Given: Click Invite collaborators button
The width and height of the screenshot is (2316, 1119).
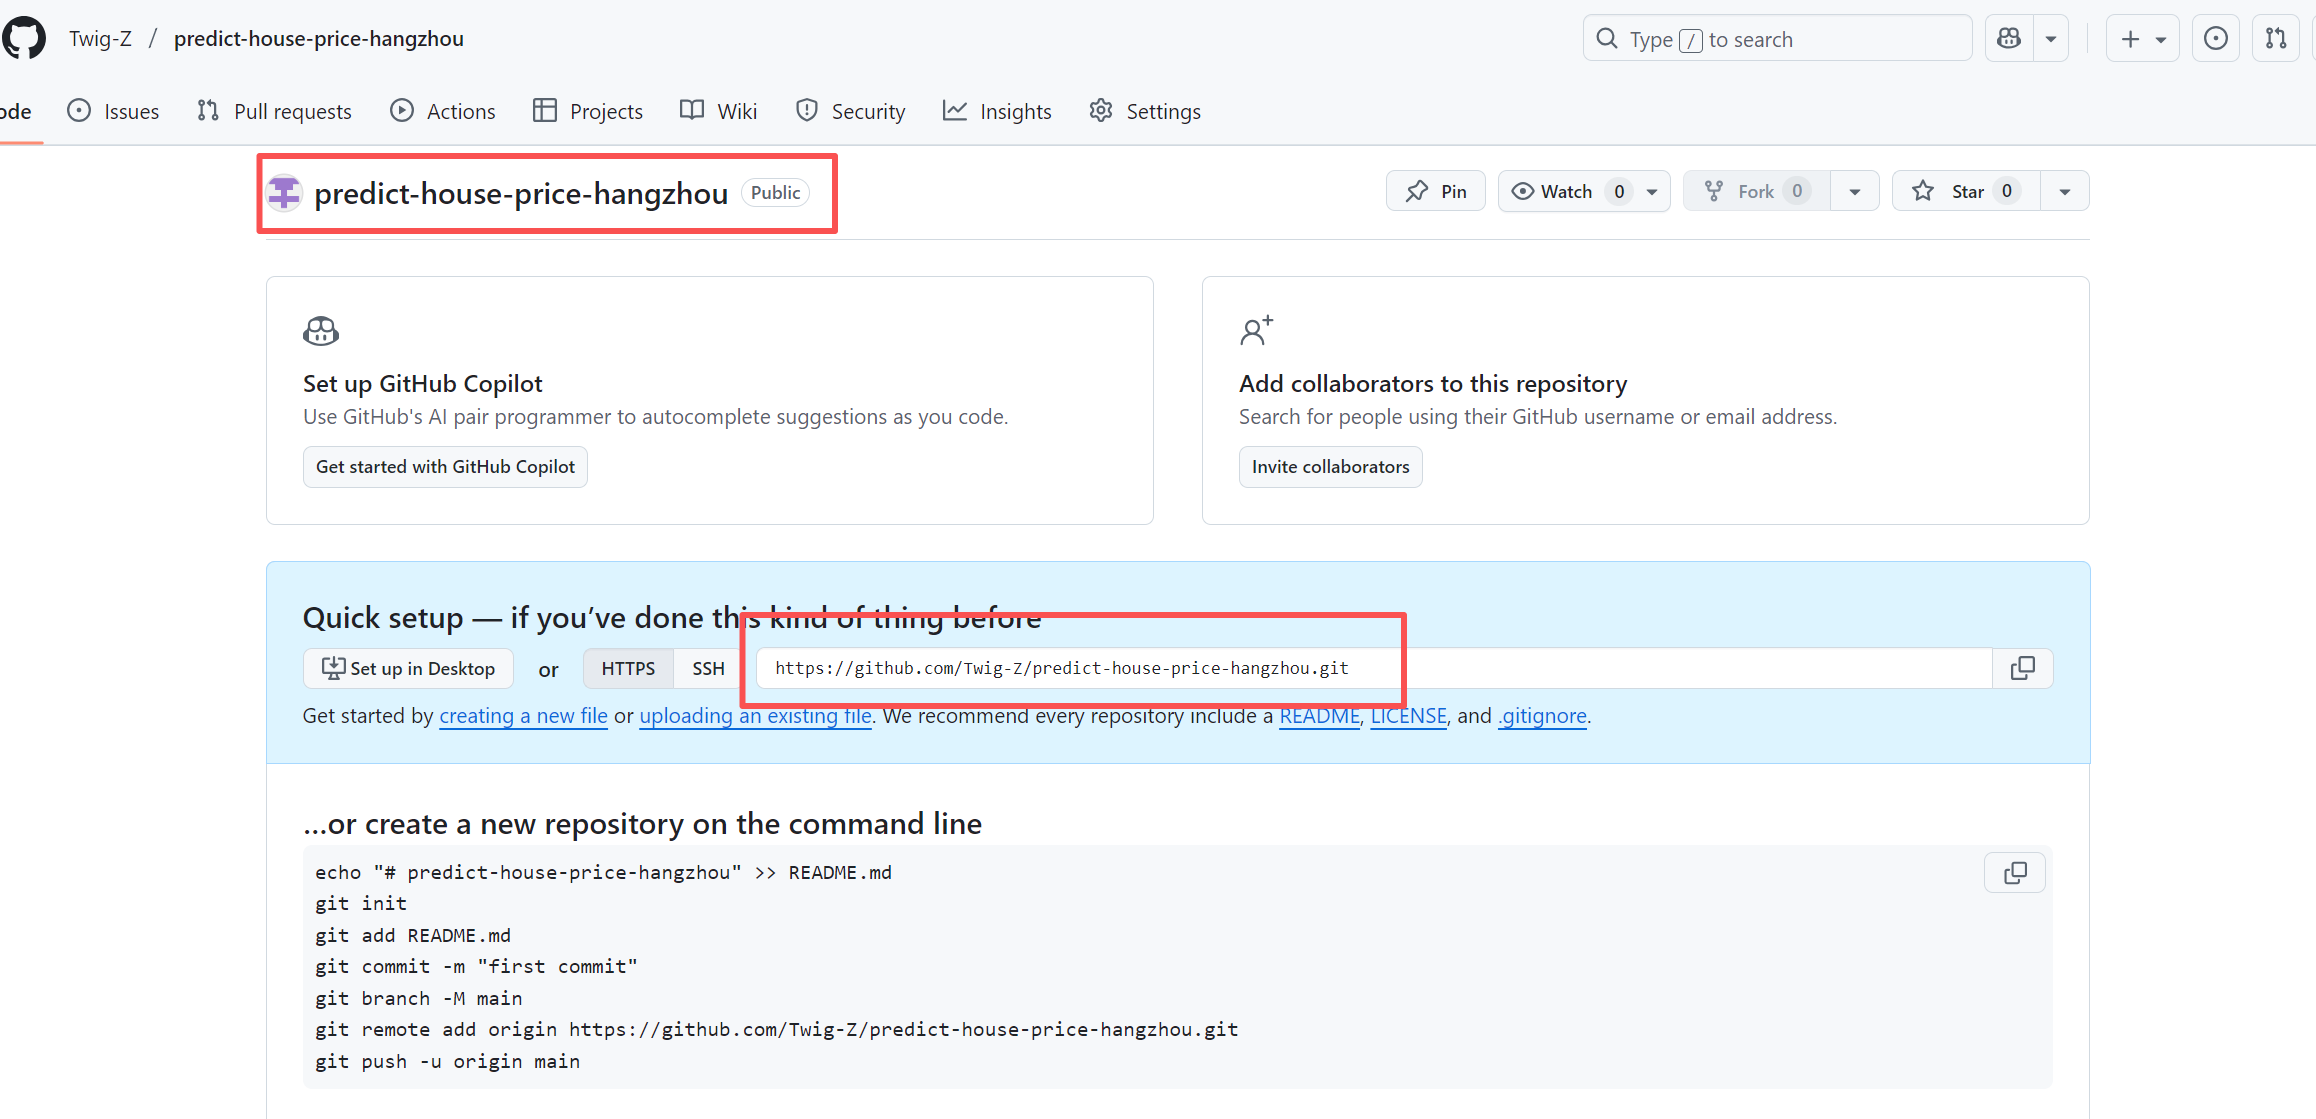Looking at the screenshot, I should point(1330,467).
